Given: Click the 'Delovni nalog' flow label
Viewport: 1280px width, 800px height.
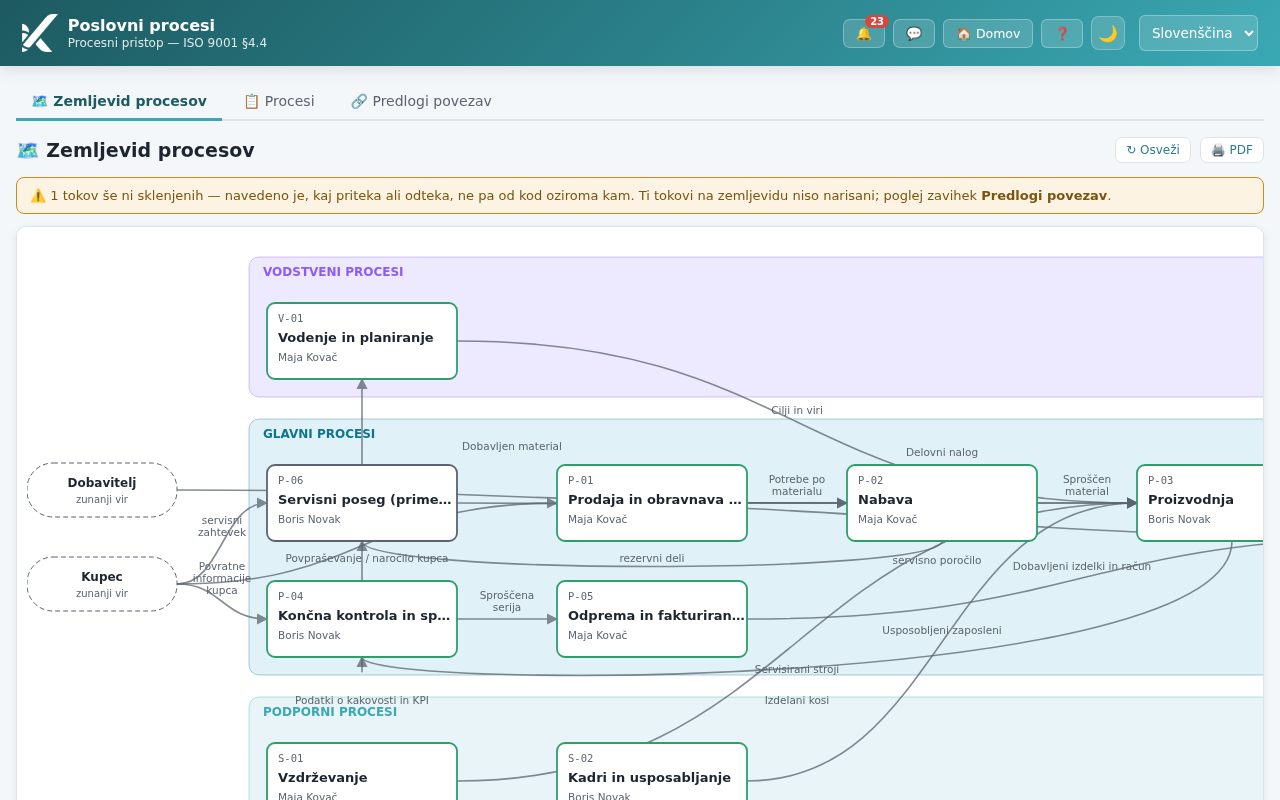Looking at the screenshot, I should [942, 452].
